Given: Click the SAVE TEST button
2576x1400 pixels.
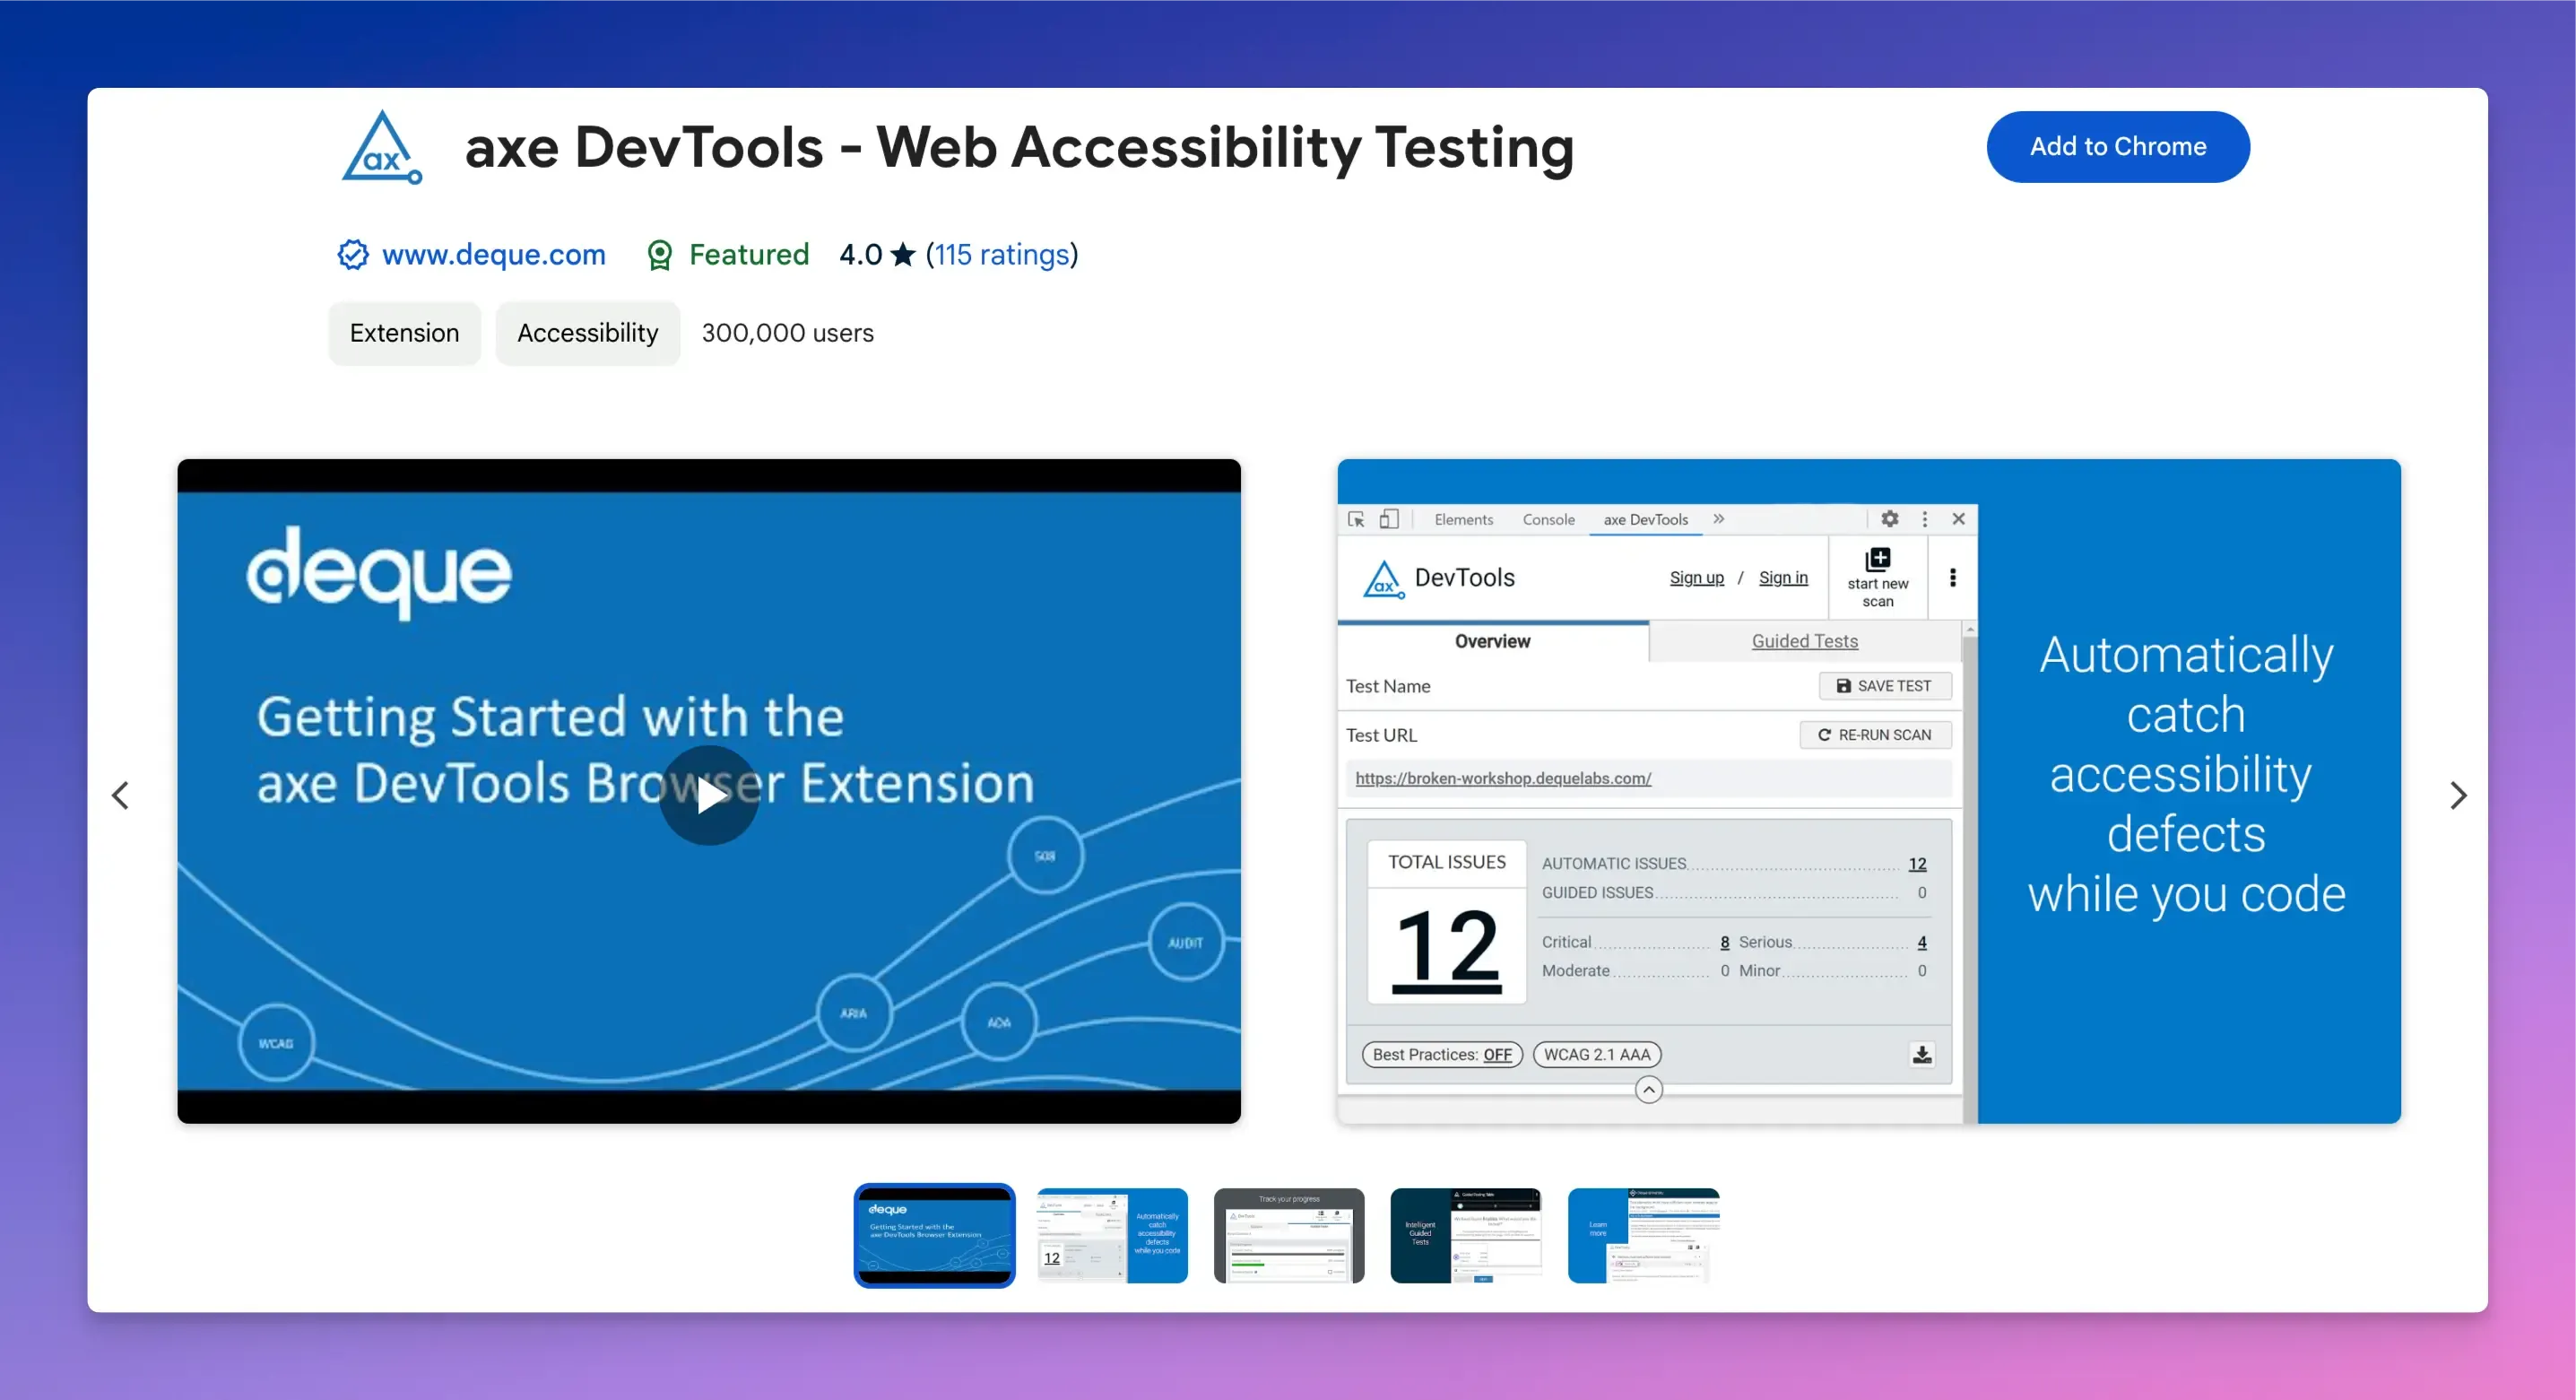Looking at the screenshot, I should pos(1884,685).
